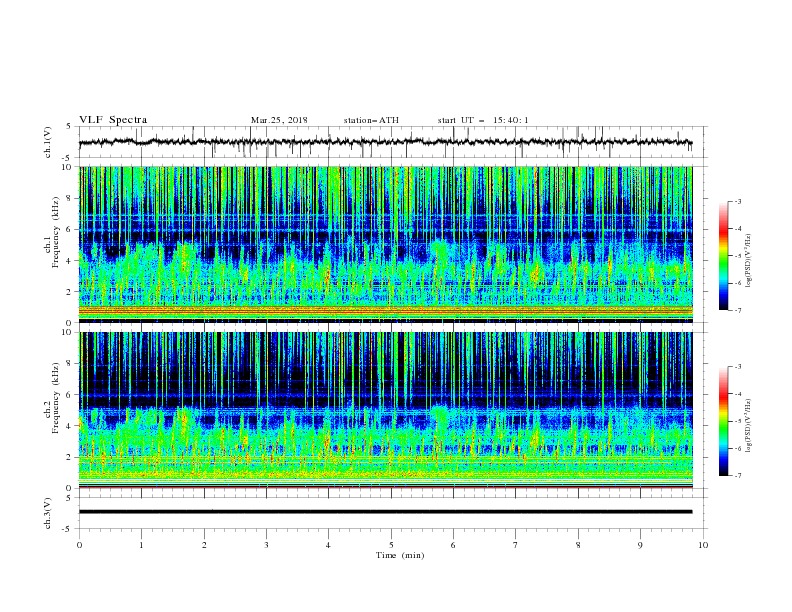Click time axis tick label "2"
This screenshot has width=792, height=612.
[204, 545]
